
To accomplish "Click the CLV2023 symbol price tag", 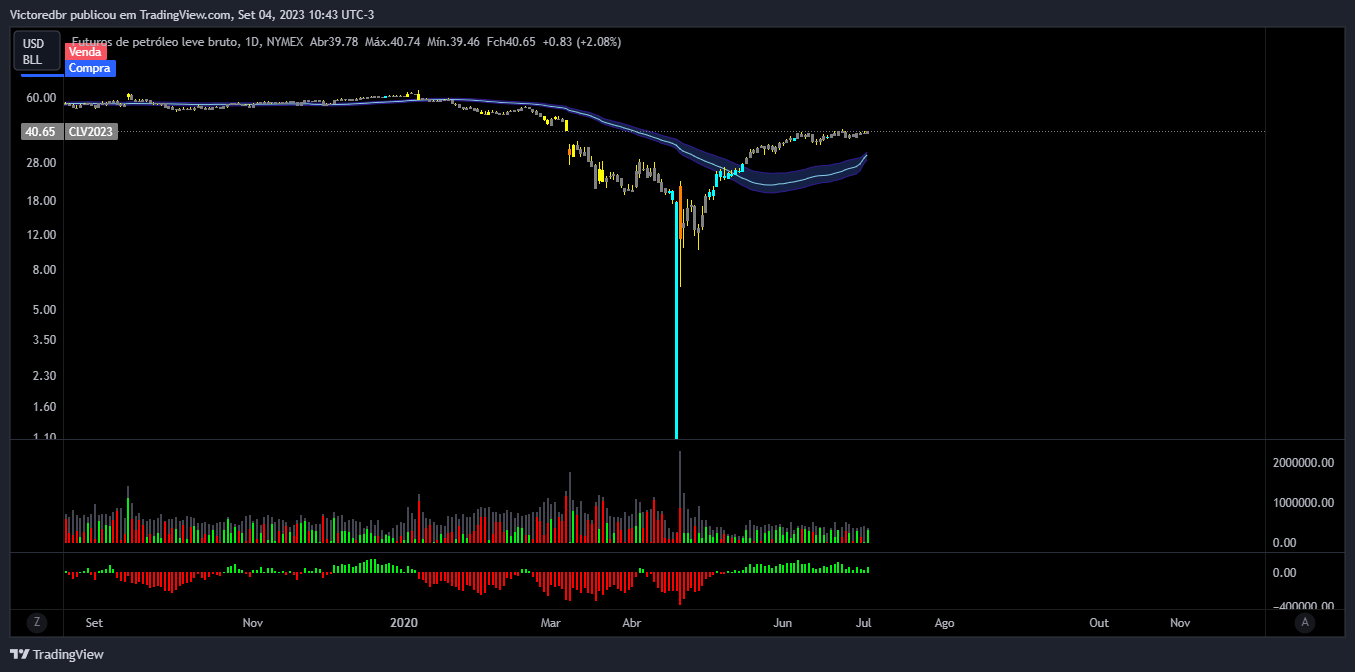I will [x=91, y=131].
